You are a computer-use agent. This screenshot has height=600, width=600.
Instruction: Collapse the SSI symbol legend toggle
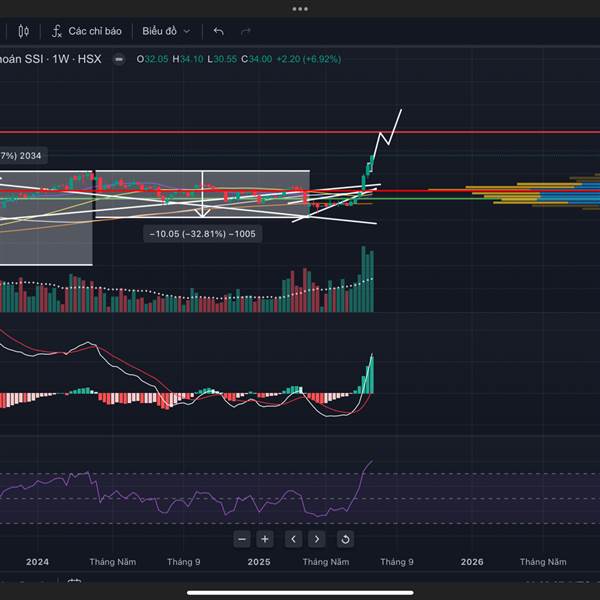pyautogui.click(x=119, y=60)
